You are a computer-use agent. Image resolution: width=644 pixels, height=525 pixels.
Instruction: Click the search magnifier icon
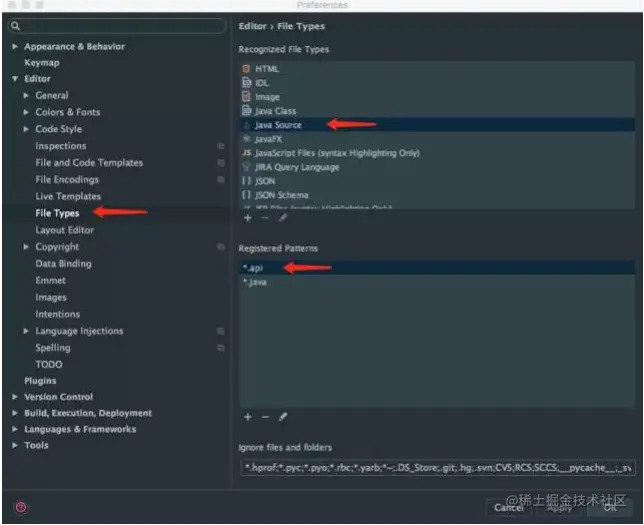[x=16, y=26]
